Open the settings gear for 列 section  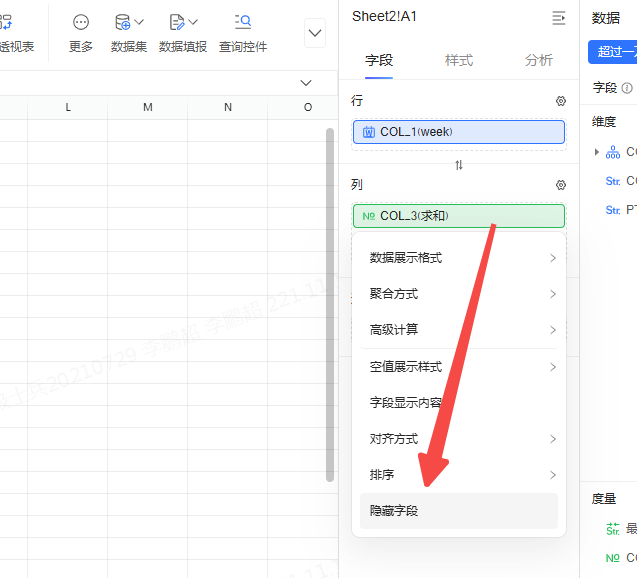tap(561, 185)
